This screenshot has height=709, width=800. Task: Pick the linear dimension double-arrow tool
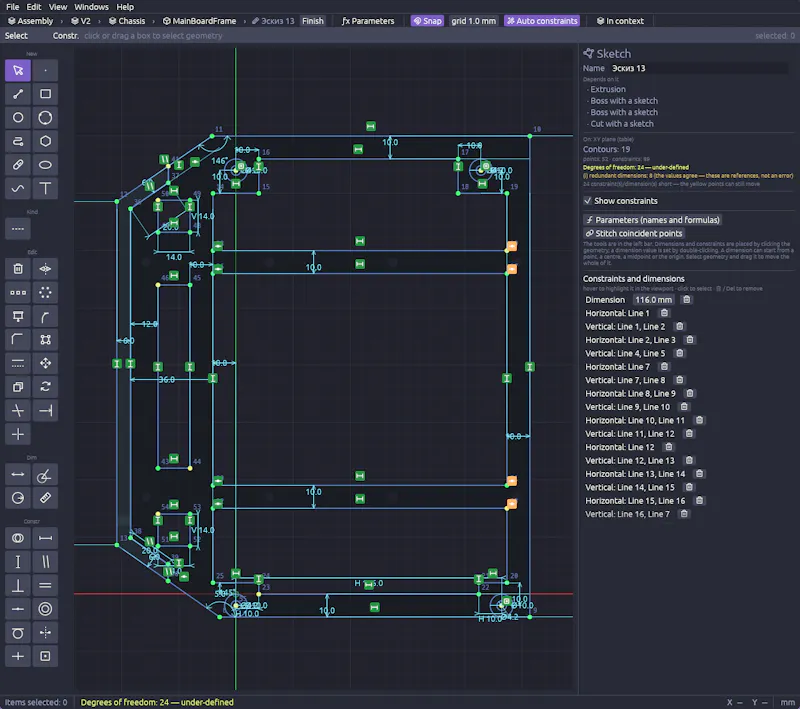coord(18,475)
